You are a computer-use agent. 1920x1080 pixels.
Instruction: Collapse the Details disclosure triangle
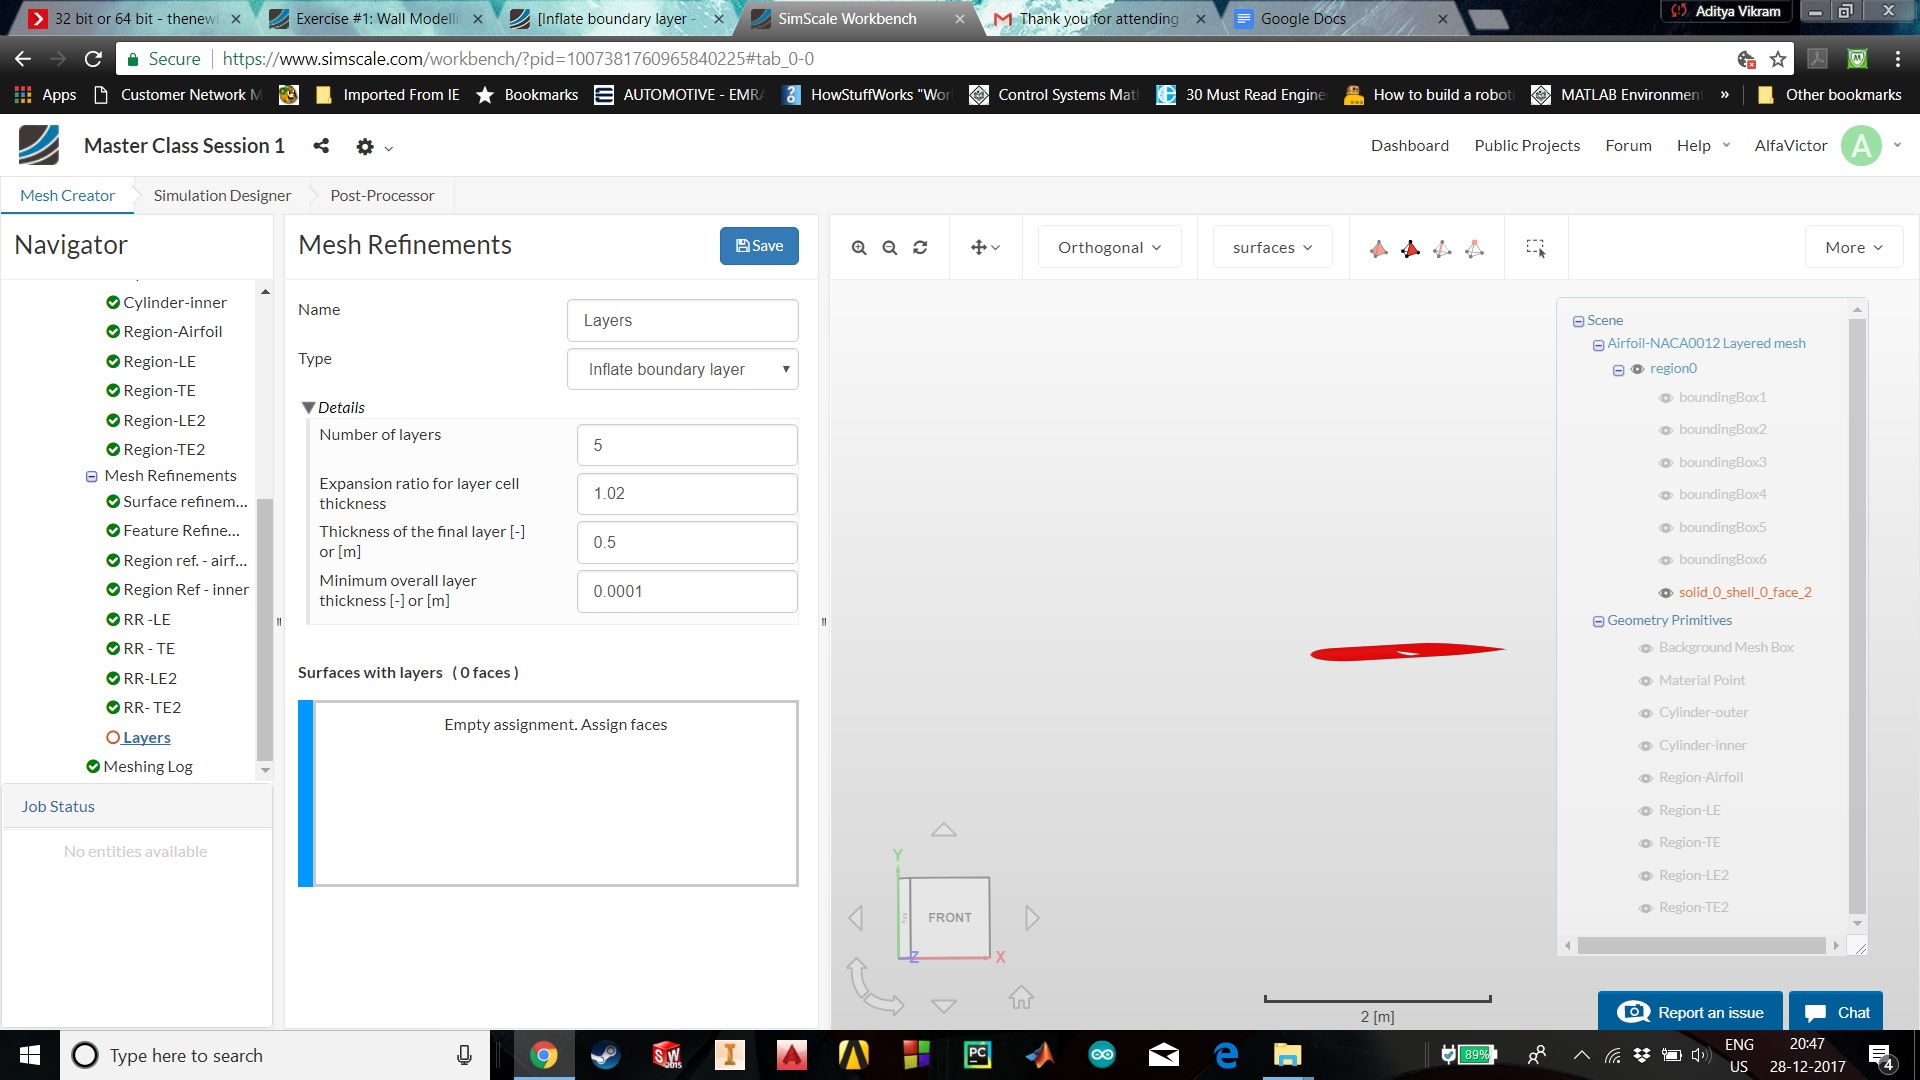[x=308, y=408]
